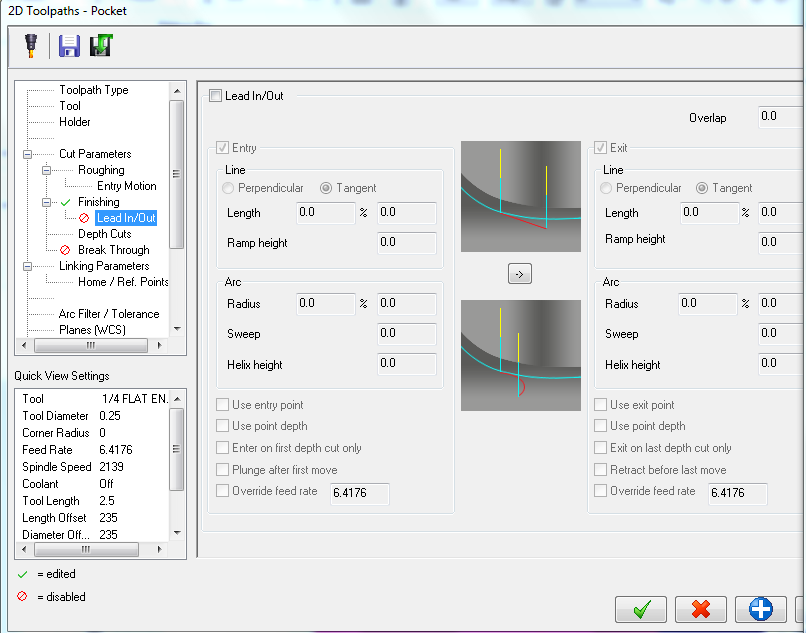Collapse the Linking Parameters tree node
Viewport: 806px width, 633px height.
(x=27, y=266)
